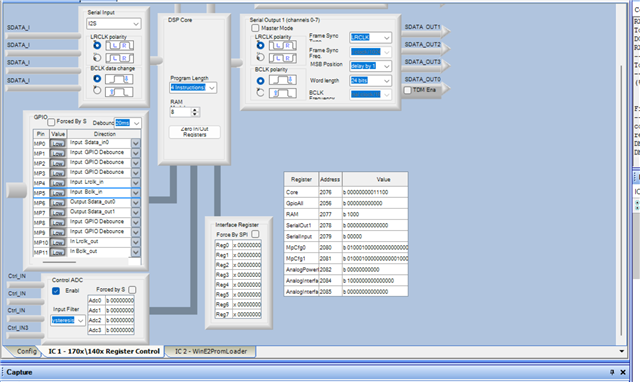Select the GpioAll register row name
Viewport: 640px width, 382px height.
pos(301,203)
